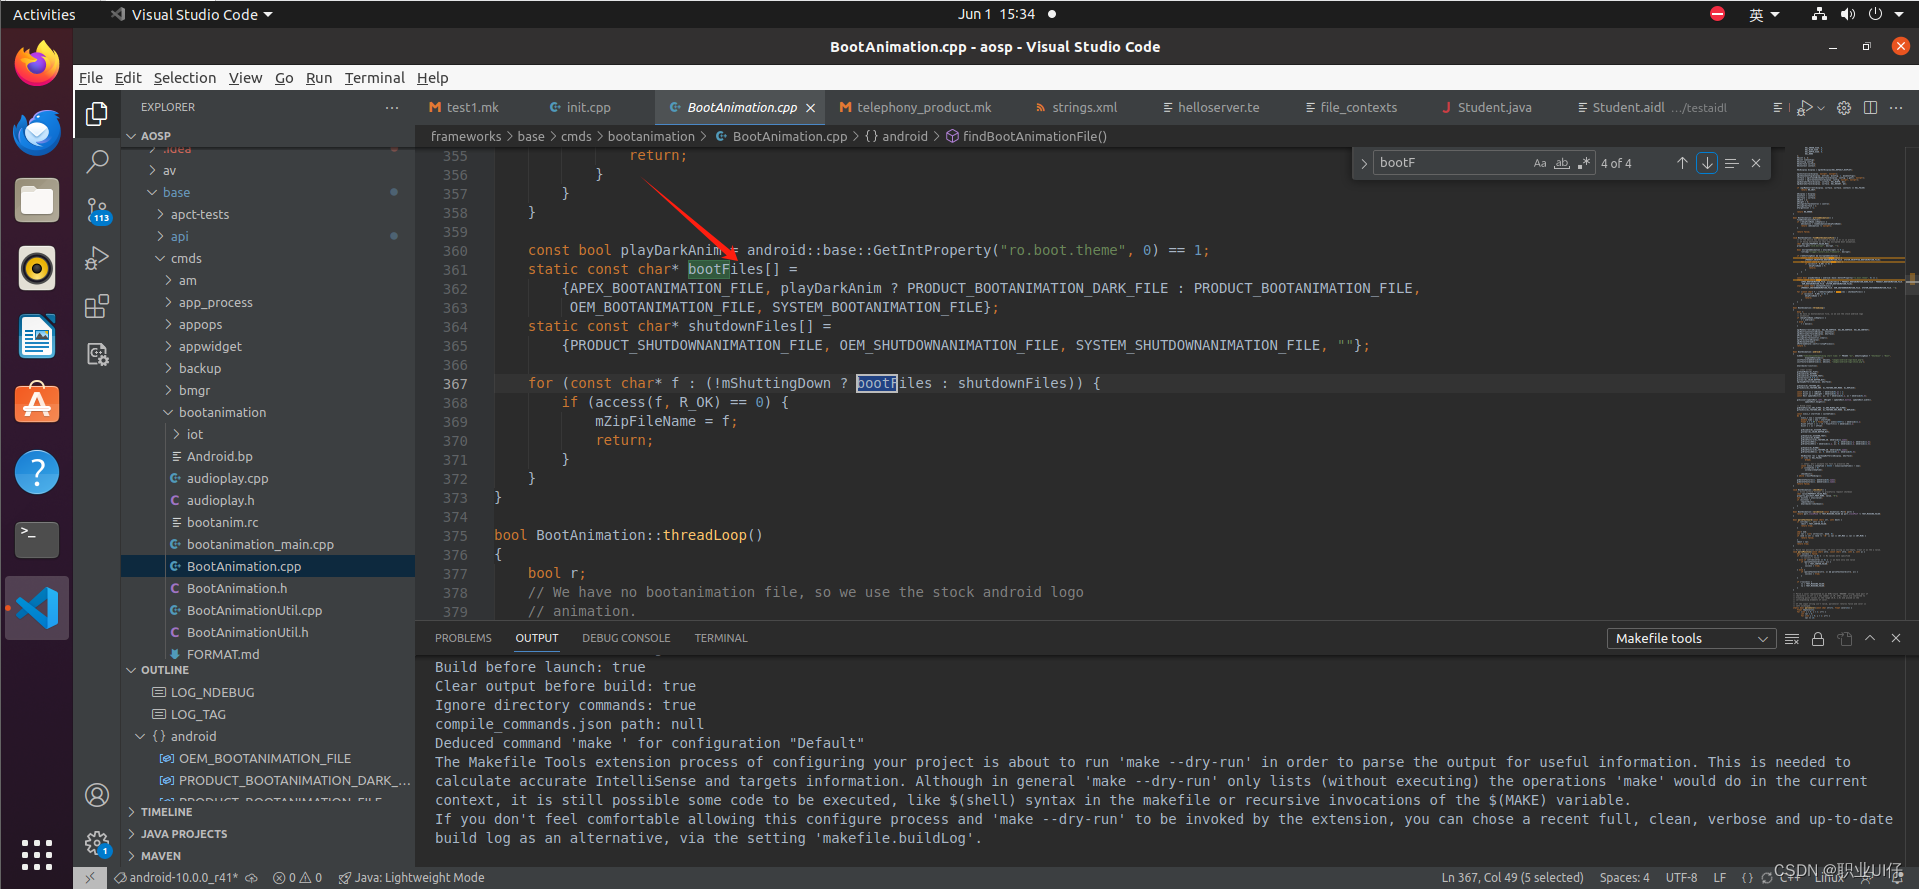The height and width of the screenshot is (889, 1919).
Task: Toggle Match Whole Word in find widget
Action: coord(1562,163)
